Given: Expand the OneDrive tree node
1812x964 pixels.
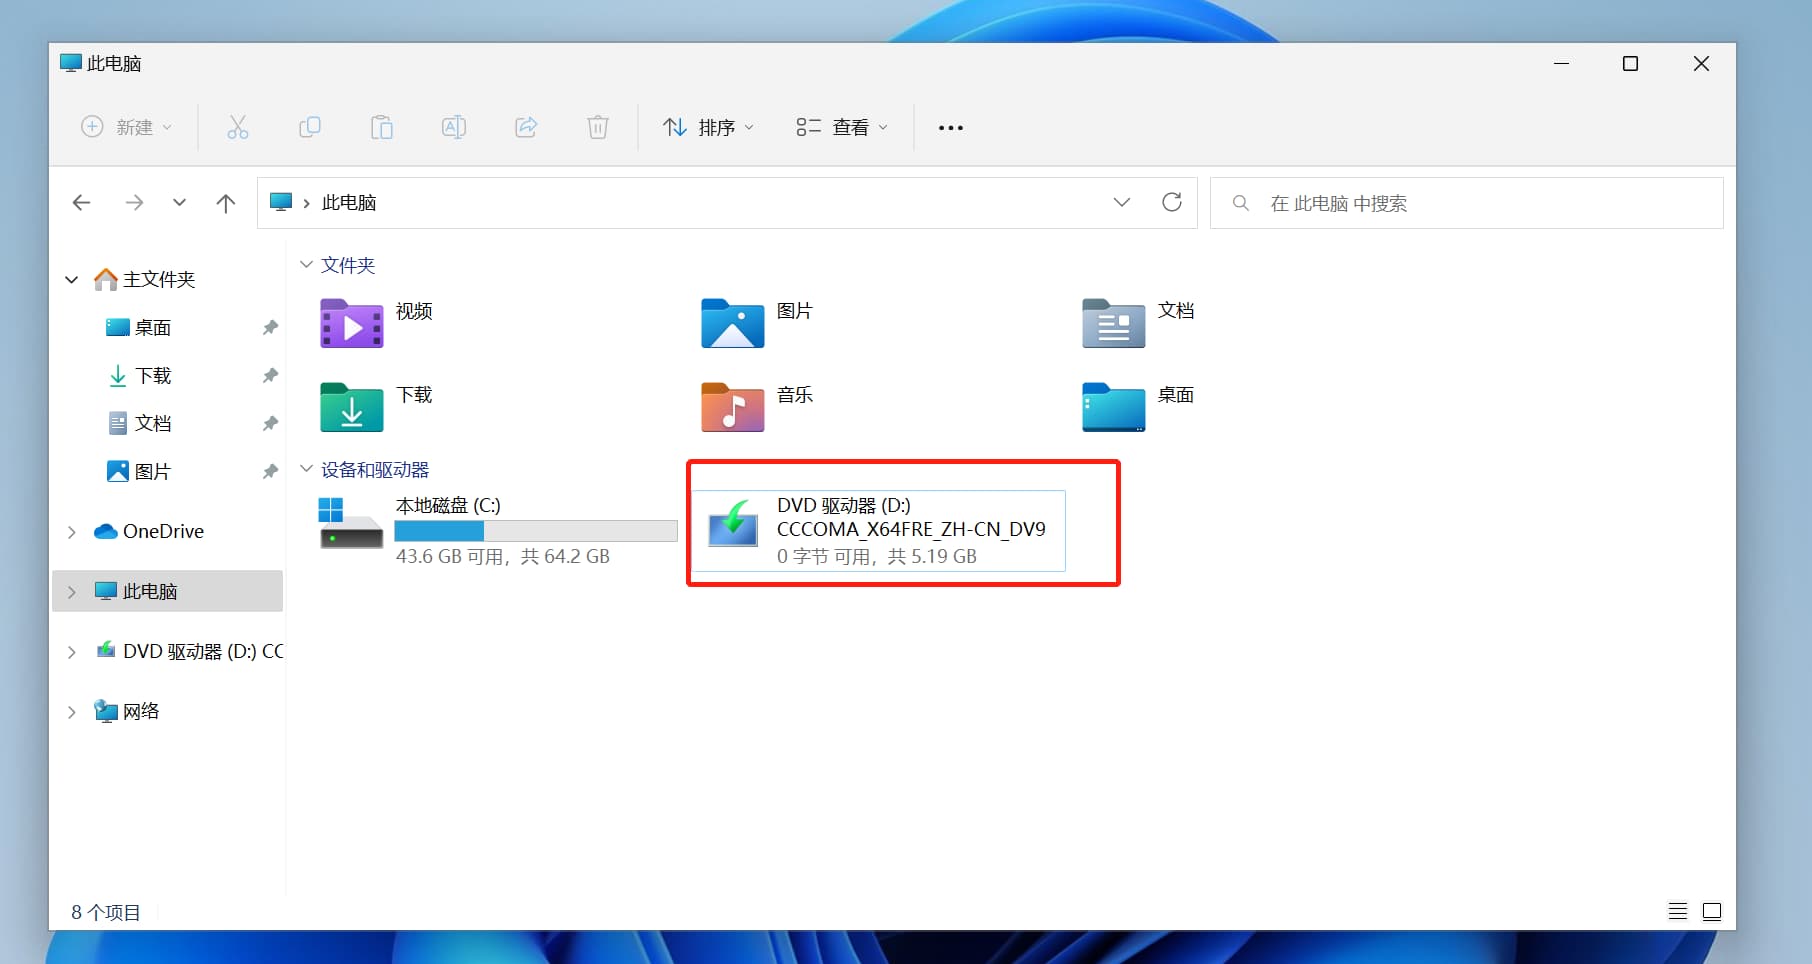Looking at the screenshot, I should (x=72, y=532).
